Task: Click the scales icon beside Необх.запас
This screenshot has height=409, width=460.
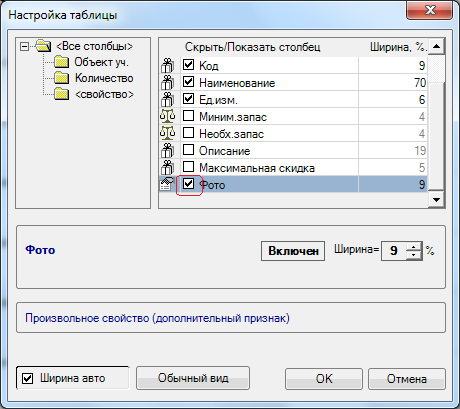Action: click(x=167, y=133)
